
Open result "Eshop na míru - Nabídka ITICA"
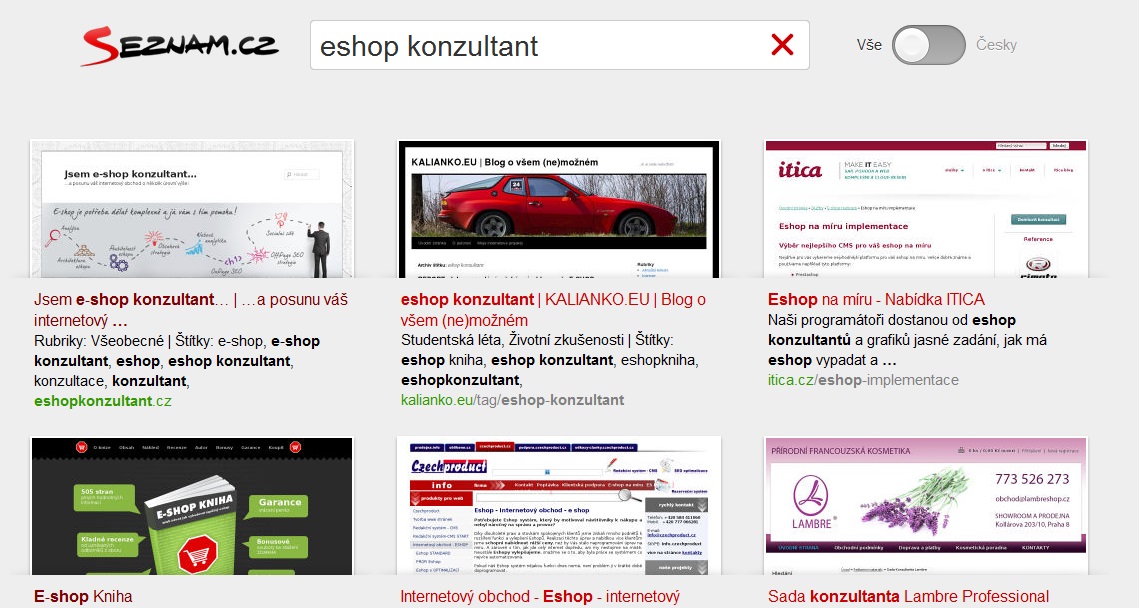pyautogui.click(x=876, y=299)
